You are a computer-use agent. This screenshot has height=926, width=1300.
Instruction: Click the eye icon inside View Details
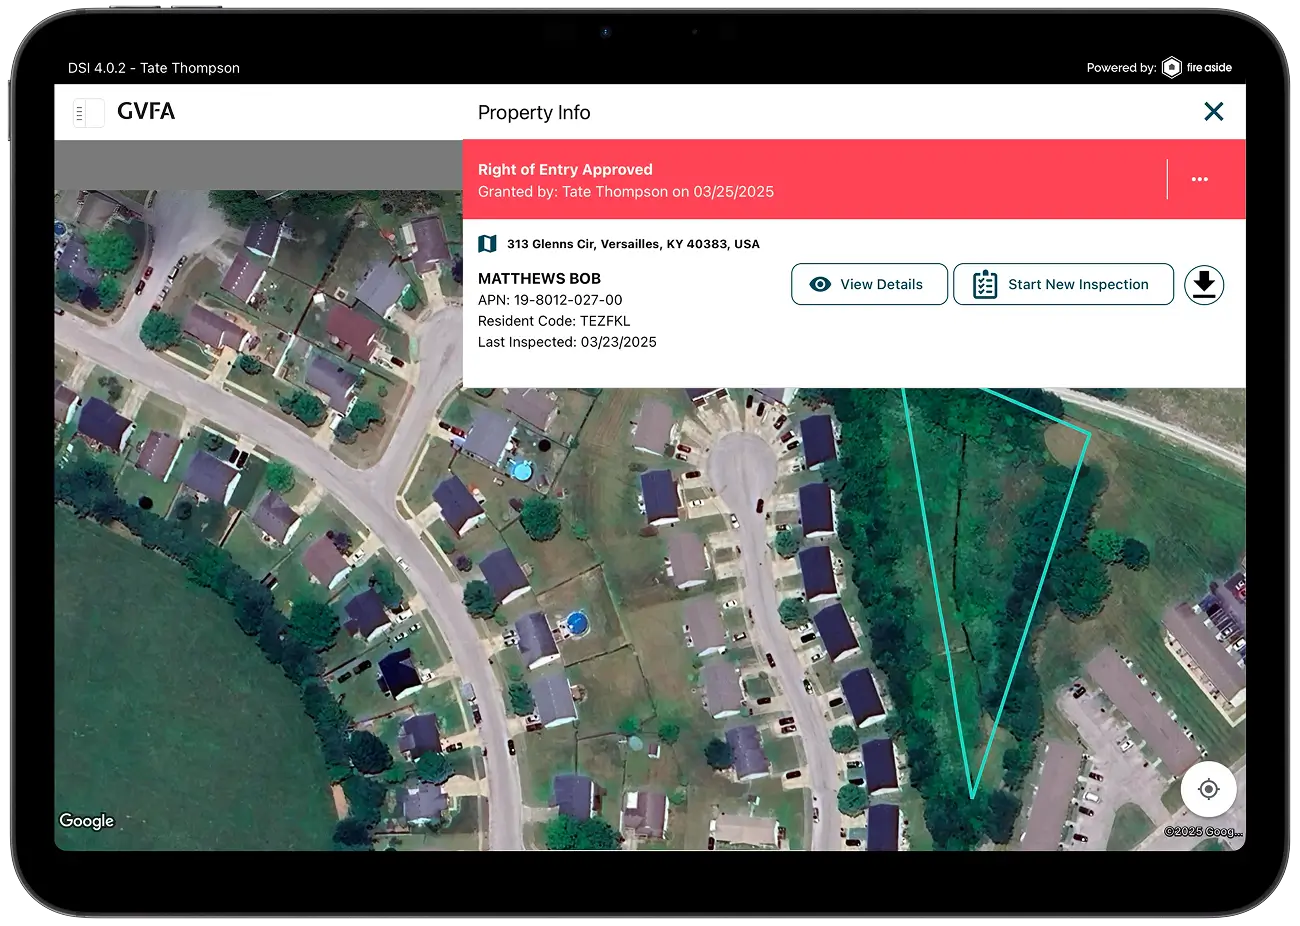[x=822, y=284]
